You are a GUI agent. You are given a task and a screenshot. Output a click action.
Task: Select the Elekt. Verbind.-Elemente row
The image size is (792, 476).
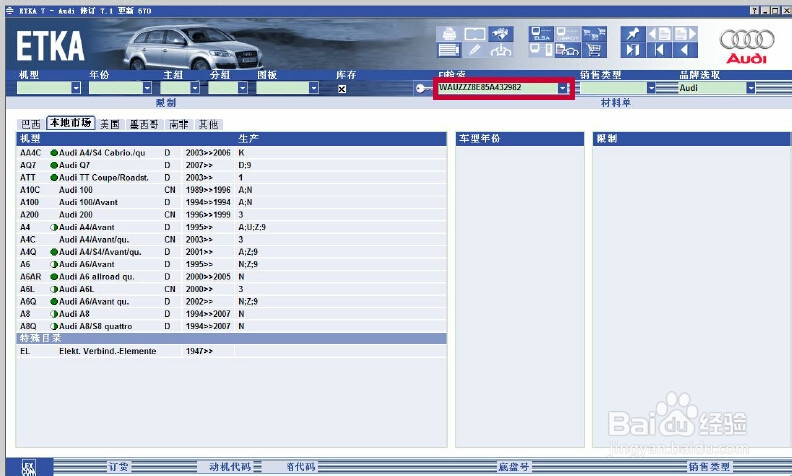point(231,351)
